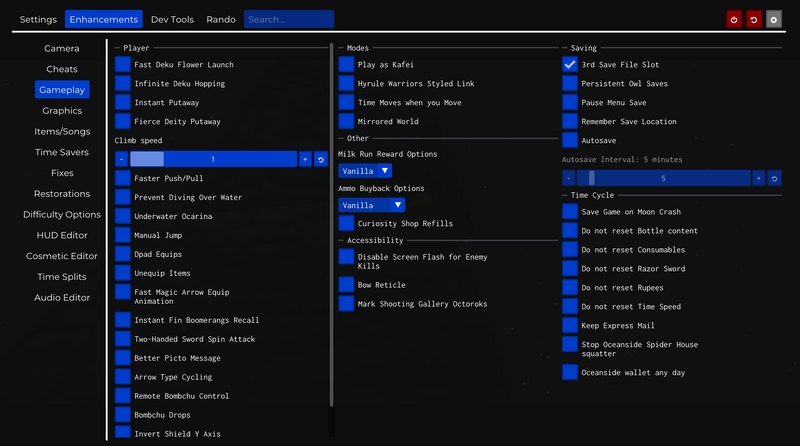The width and height of the screenshot is (800, 446).
Task: Toggle Unequip Items checkbox
Action: (122, 272)
